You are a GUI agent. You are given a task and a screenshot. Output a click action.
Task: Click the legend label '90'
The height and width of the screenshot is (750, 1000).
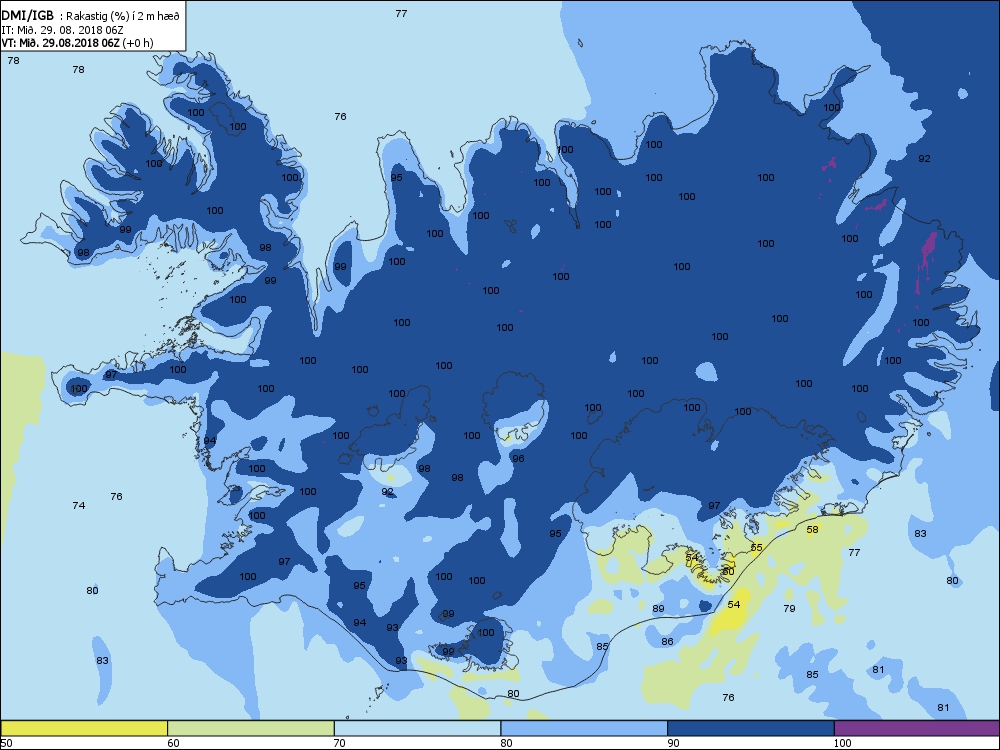[x=673, y=742]
